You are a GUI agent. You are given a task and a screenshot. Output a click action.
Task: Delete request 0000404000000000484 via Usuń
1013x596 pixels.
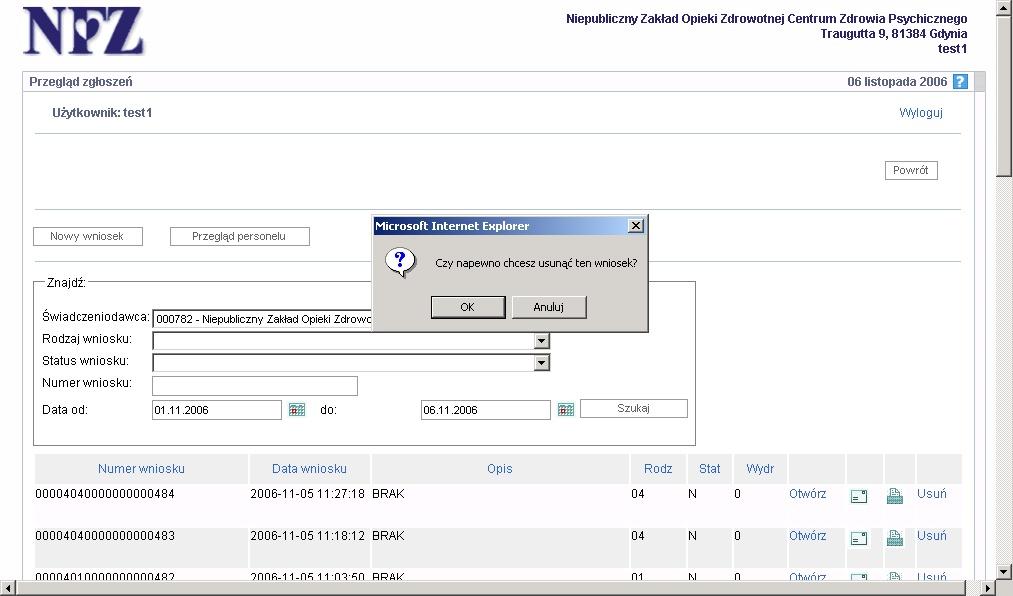point(931,494)
